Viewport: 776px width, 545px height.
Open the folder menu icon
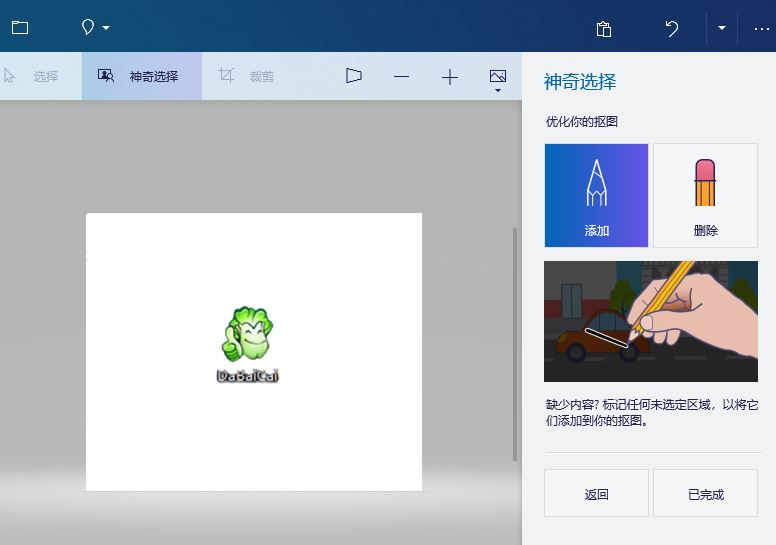20,27
